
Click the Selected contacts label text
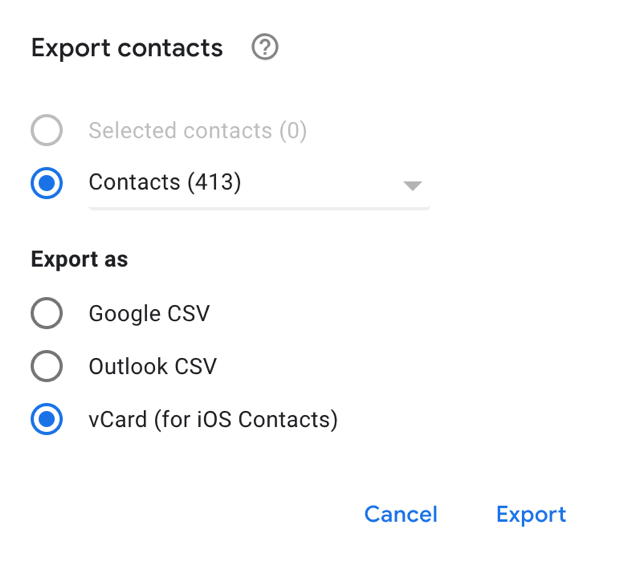[x=180, y=130]
